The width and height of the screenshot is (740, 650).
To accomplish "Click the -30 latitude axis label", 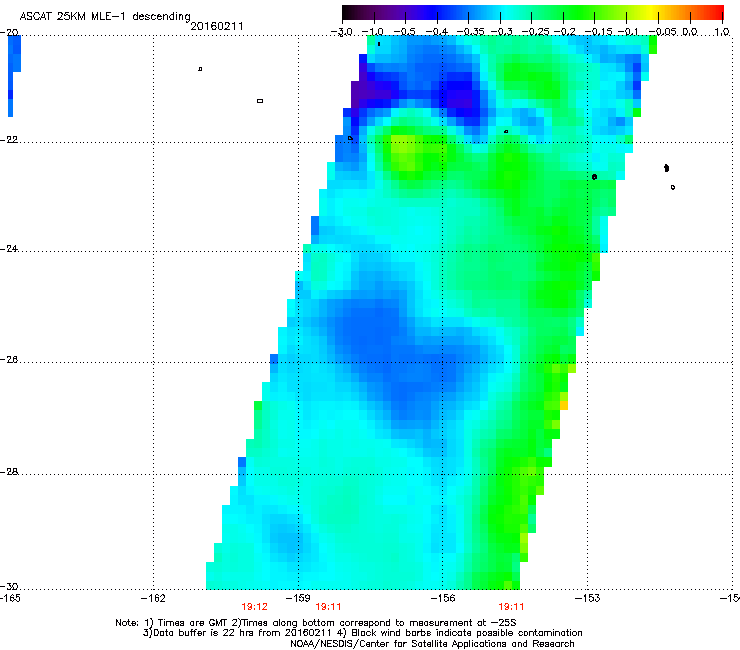I will point(9,586).
